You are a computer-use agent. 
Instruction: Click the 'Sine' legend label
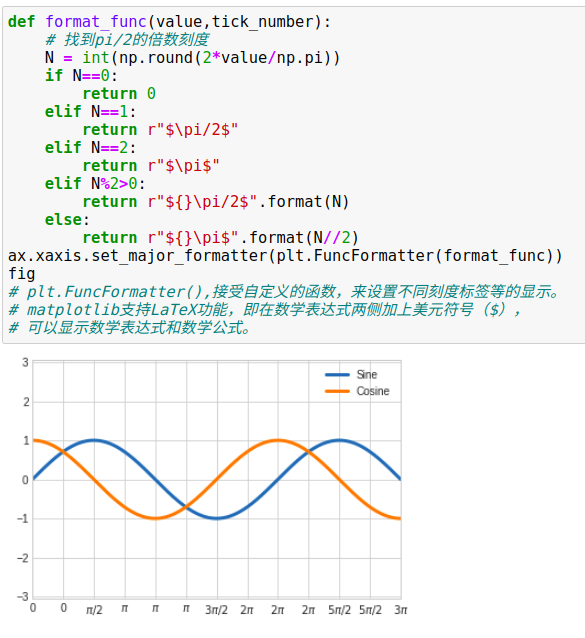point(367,374)
